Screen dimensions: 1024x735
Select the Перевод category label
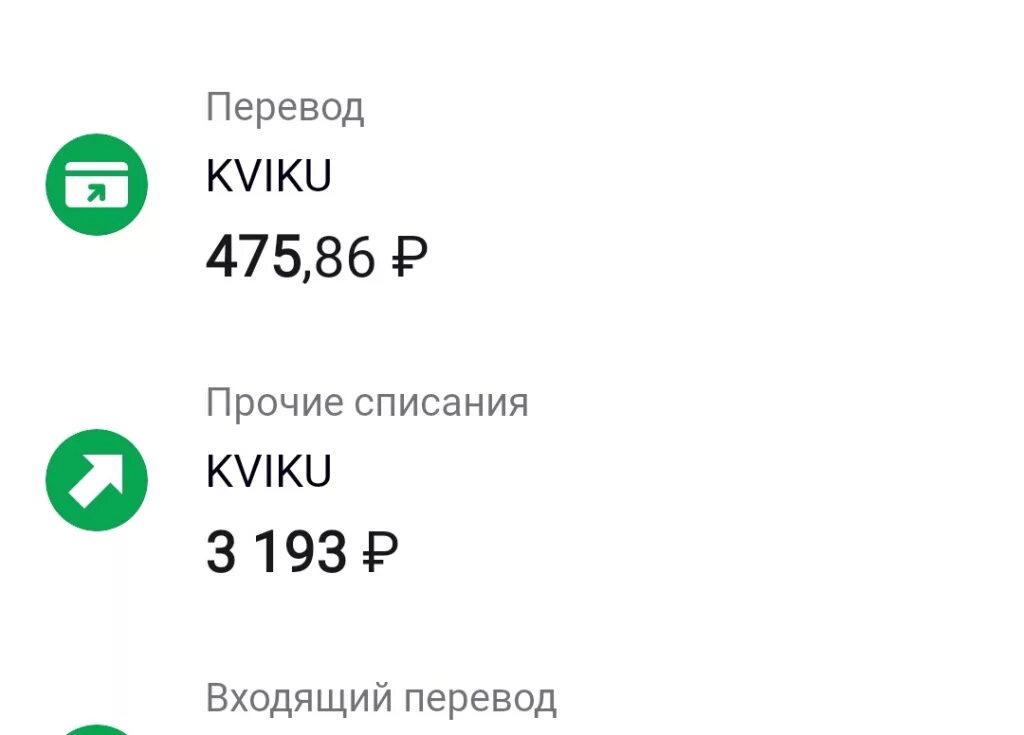pyautogui.click(x=285, y=106)
